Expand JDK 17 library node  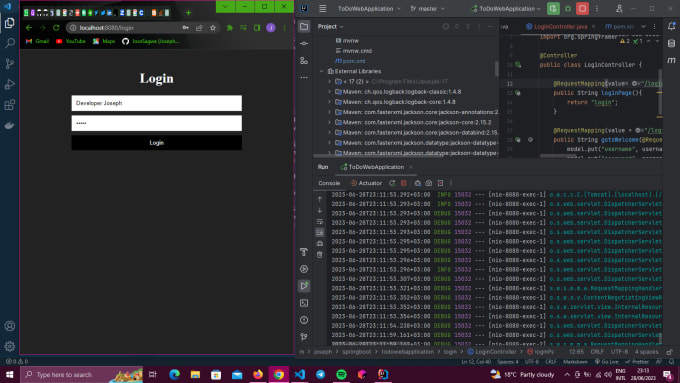point(329,82)
